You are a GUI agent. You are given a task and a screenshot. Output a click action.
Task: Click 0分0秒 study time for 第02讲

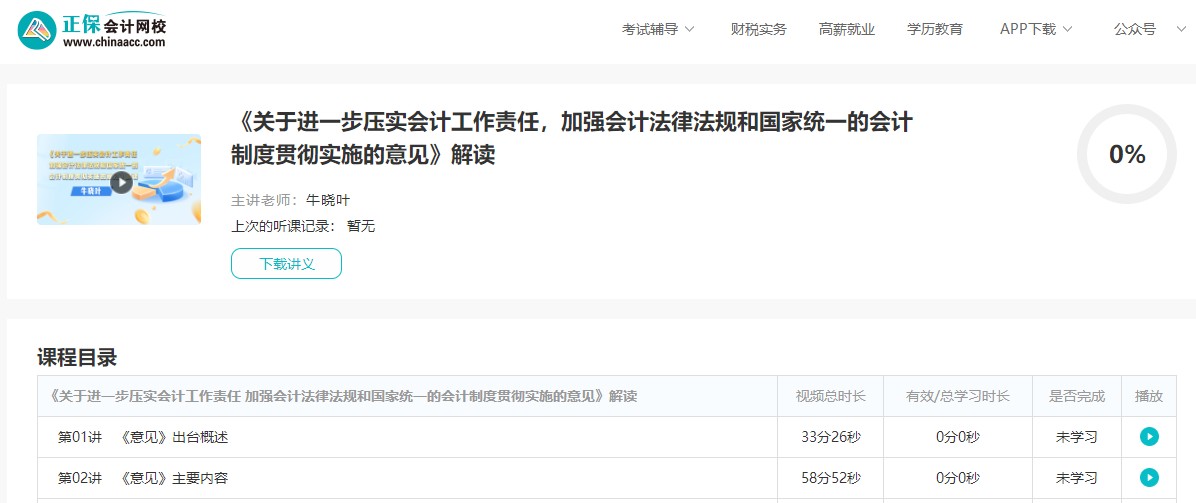tap(958, 479)
